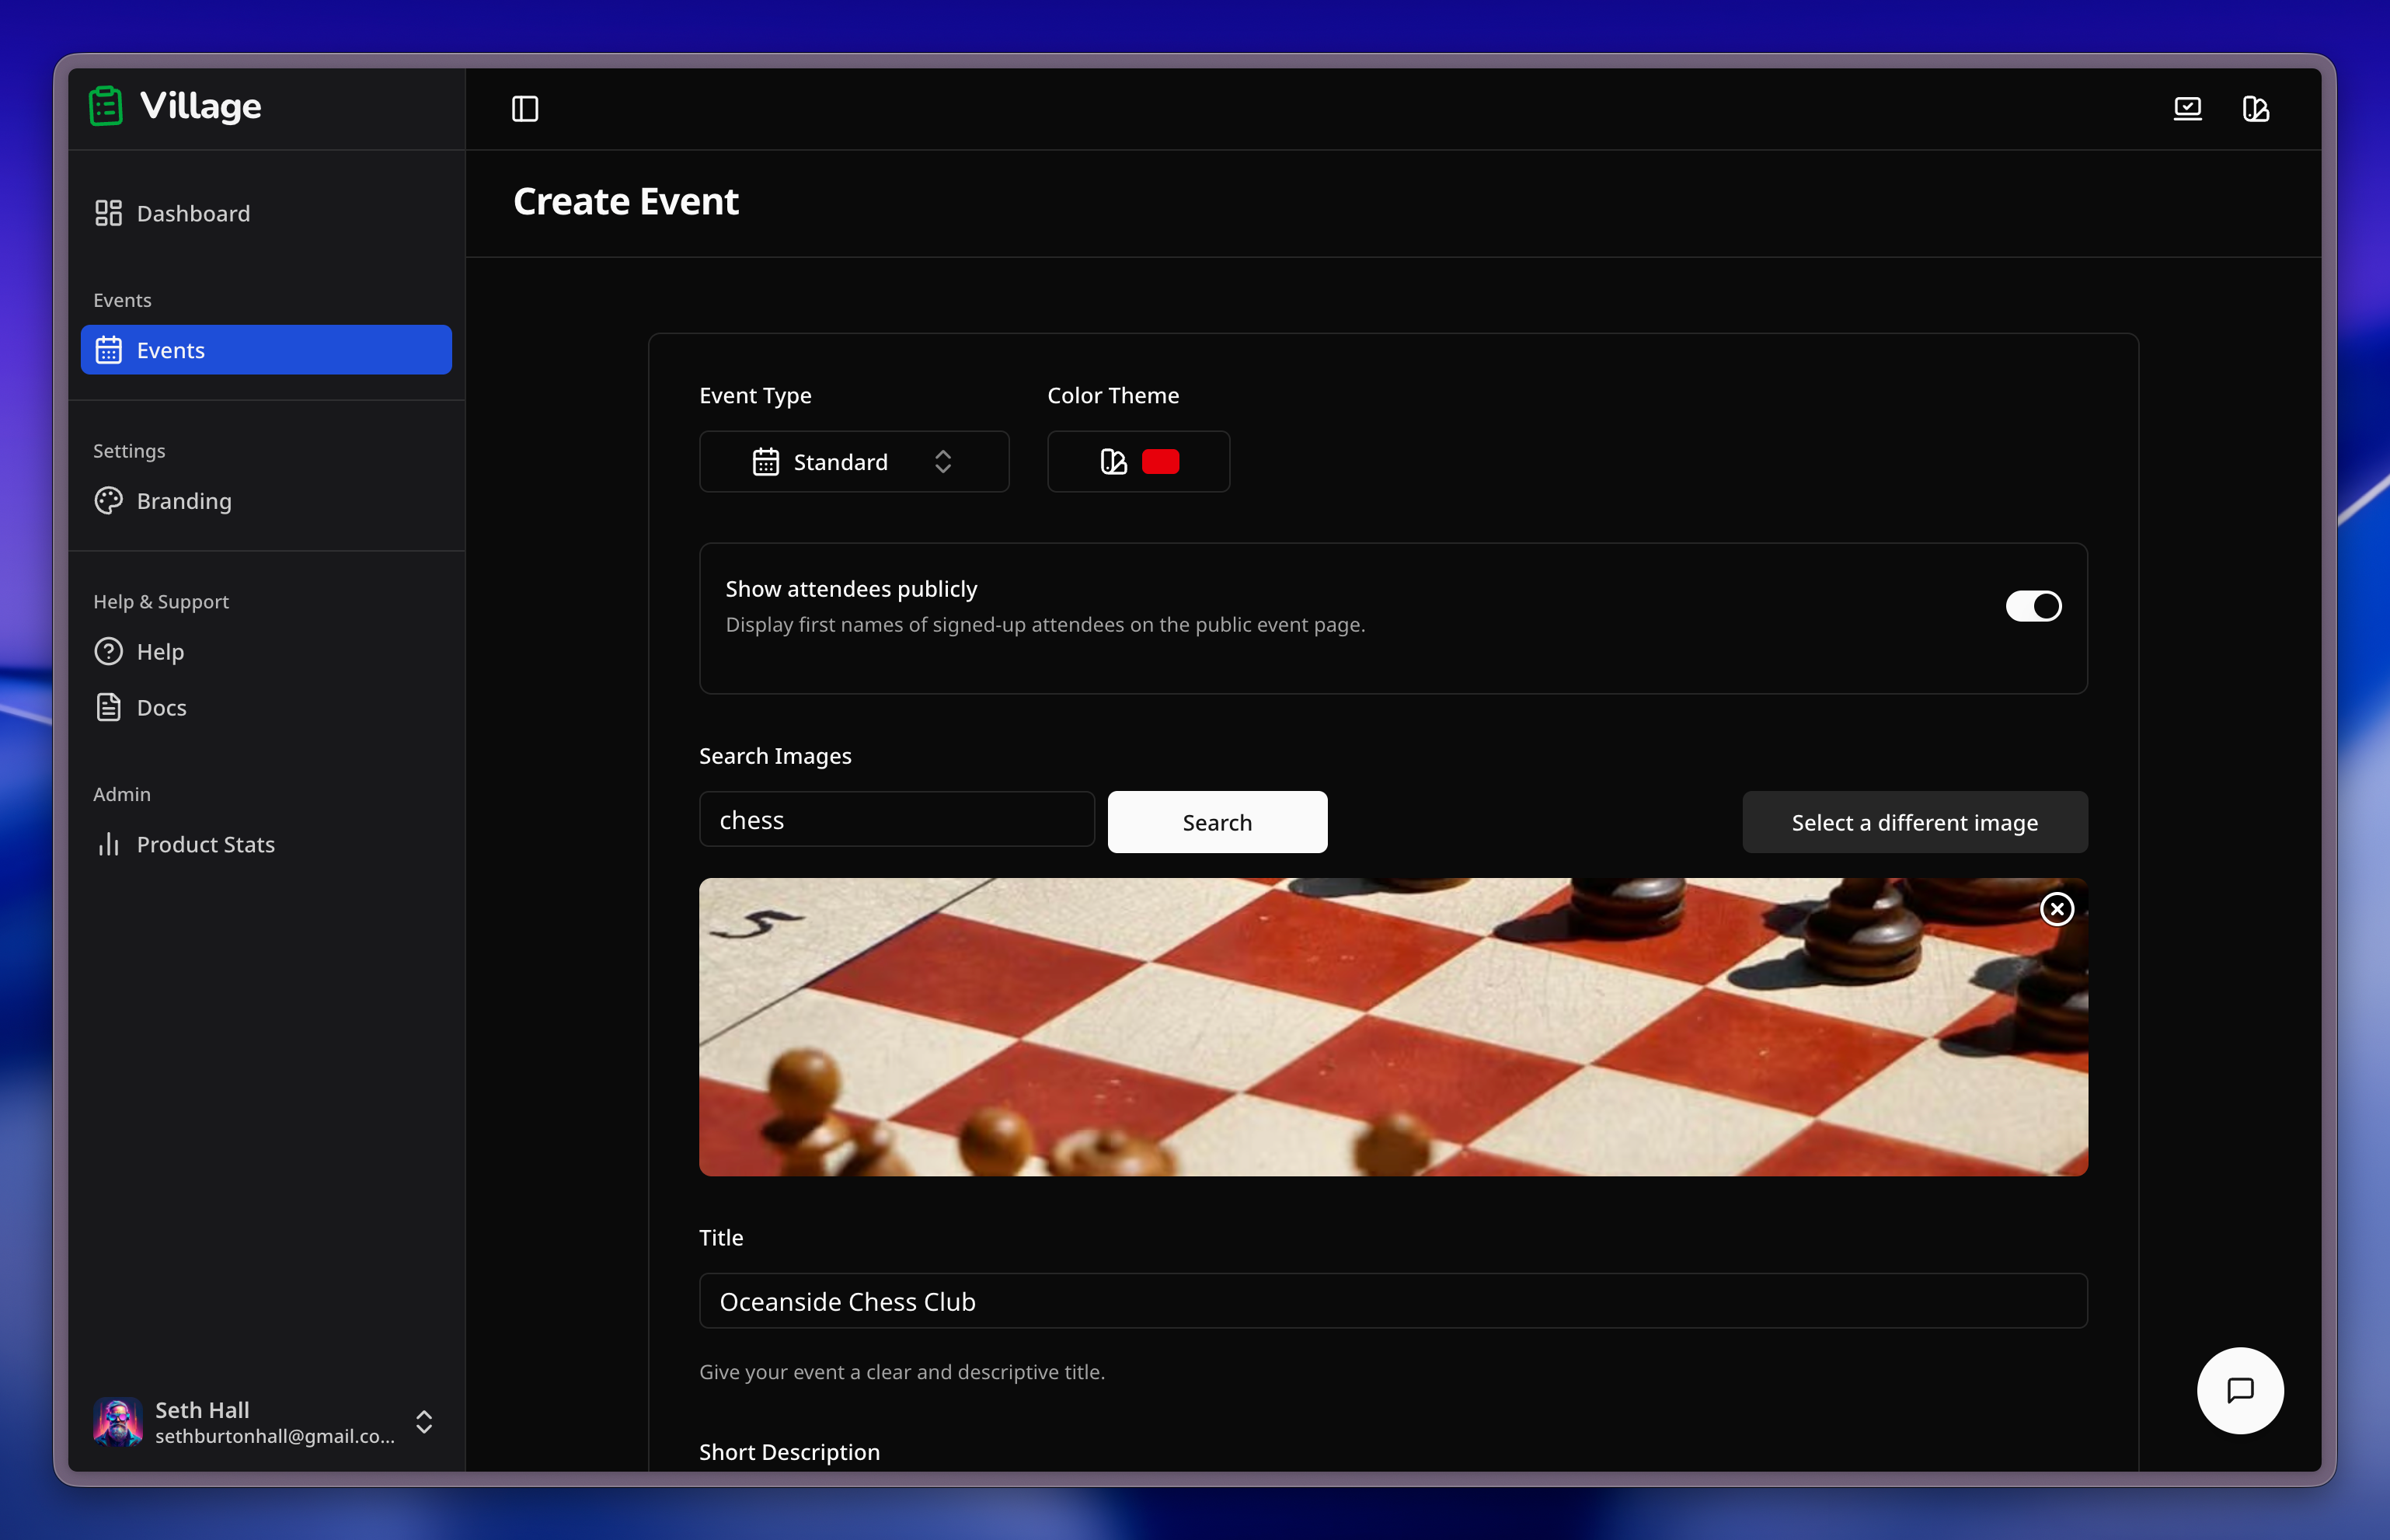Open Branding settings page

point(184,501)
